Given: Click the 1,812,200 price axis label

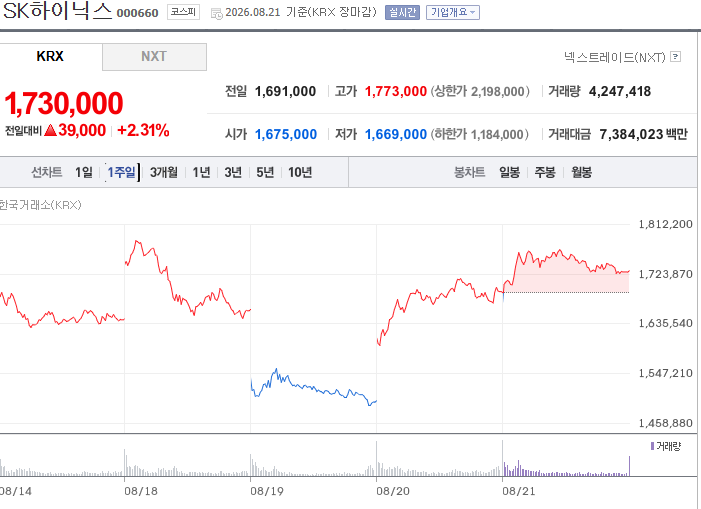Looking at the screenshot, I should click(x=665, y=224).
